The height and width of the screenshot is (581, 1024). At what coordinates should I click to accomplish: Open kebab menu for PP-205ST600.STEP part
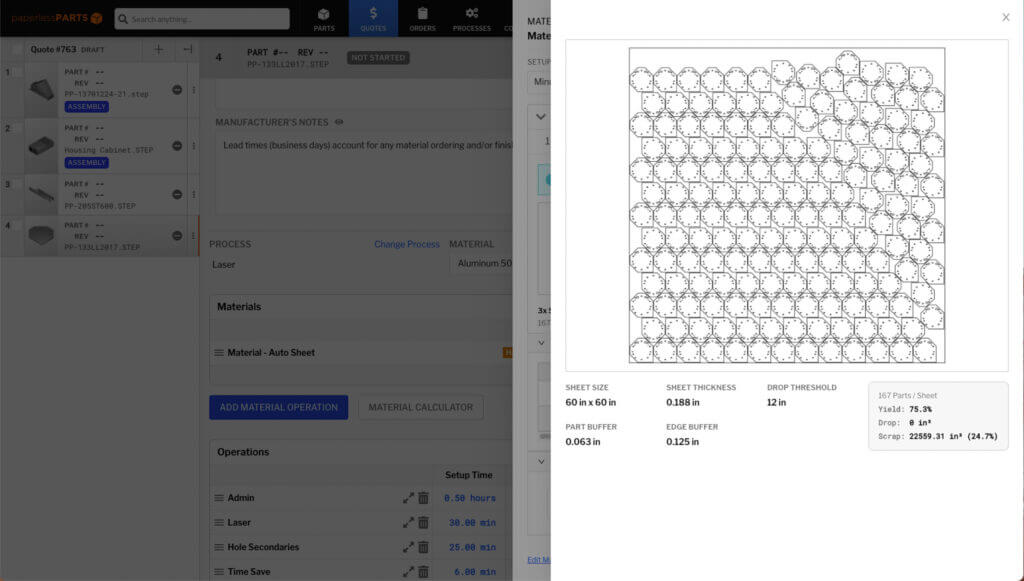193,193
